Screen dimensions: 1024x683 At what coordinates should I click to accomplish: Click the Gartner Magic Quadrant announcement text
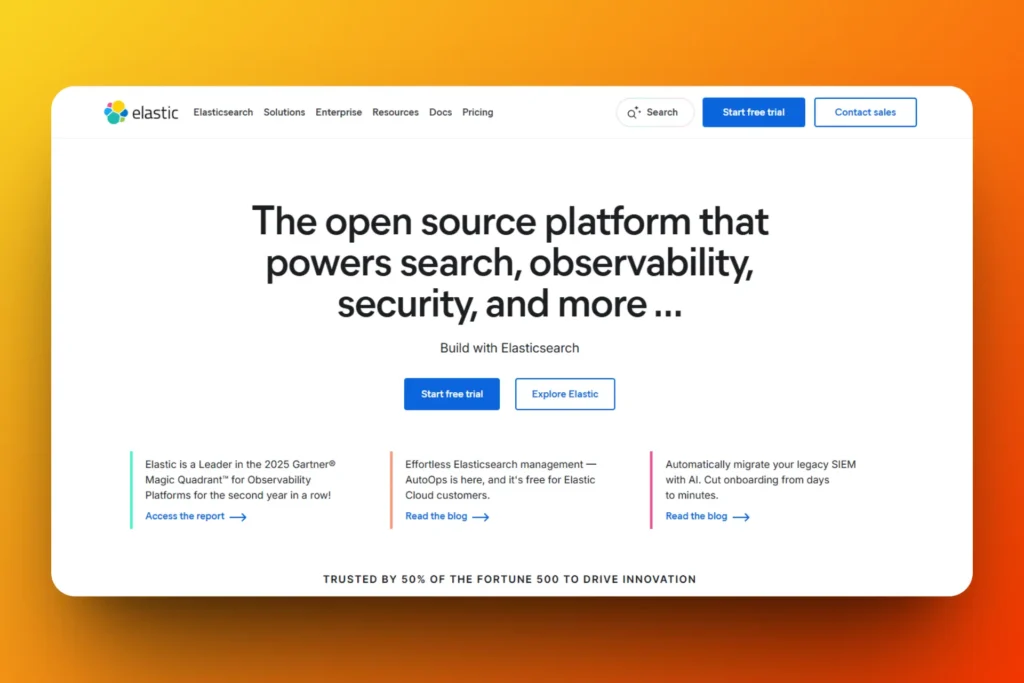tap(240, 479)
